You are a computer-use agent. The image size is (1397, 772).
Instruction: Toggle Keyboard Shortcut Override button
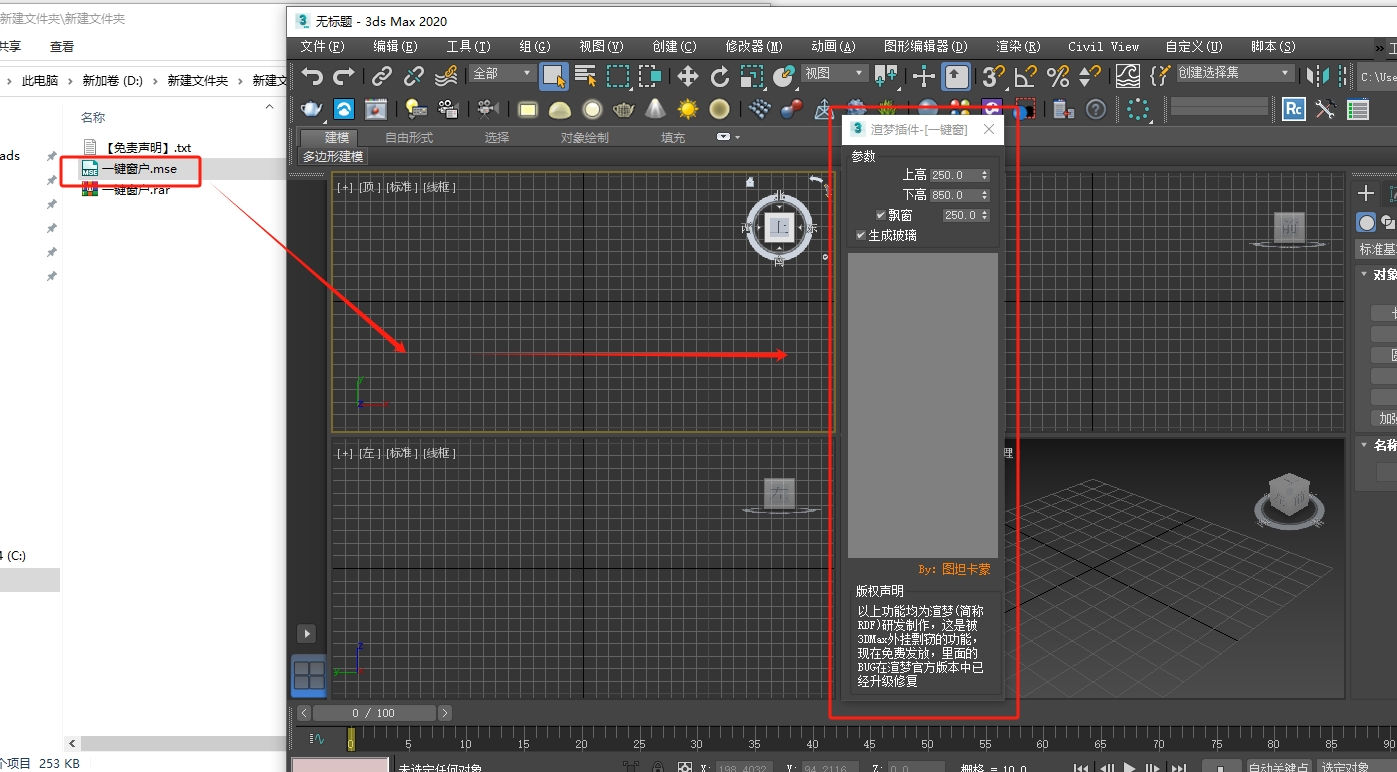957,76
